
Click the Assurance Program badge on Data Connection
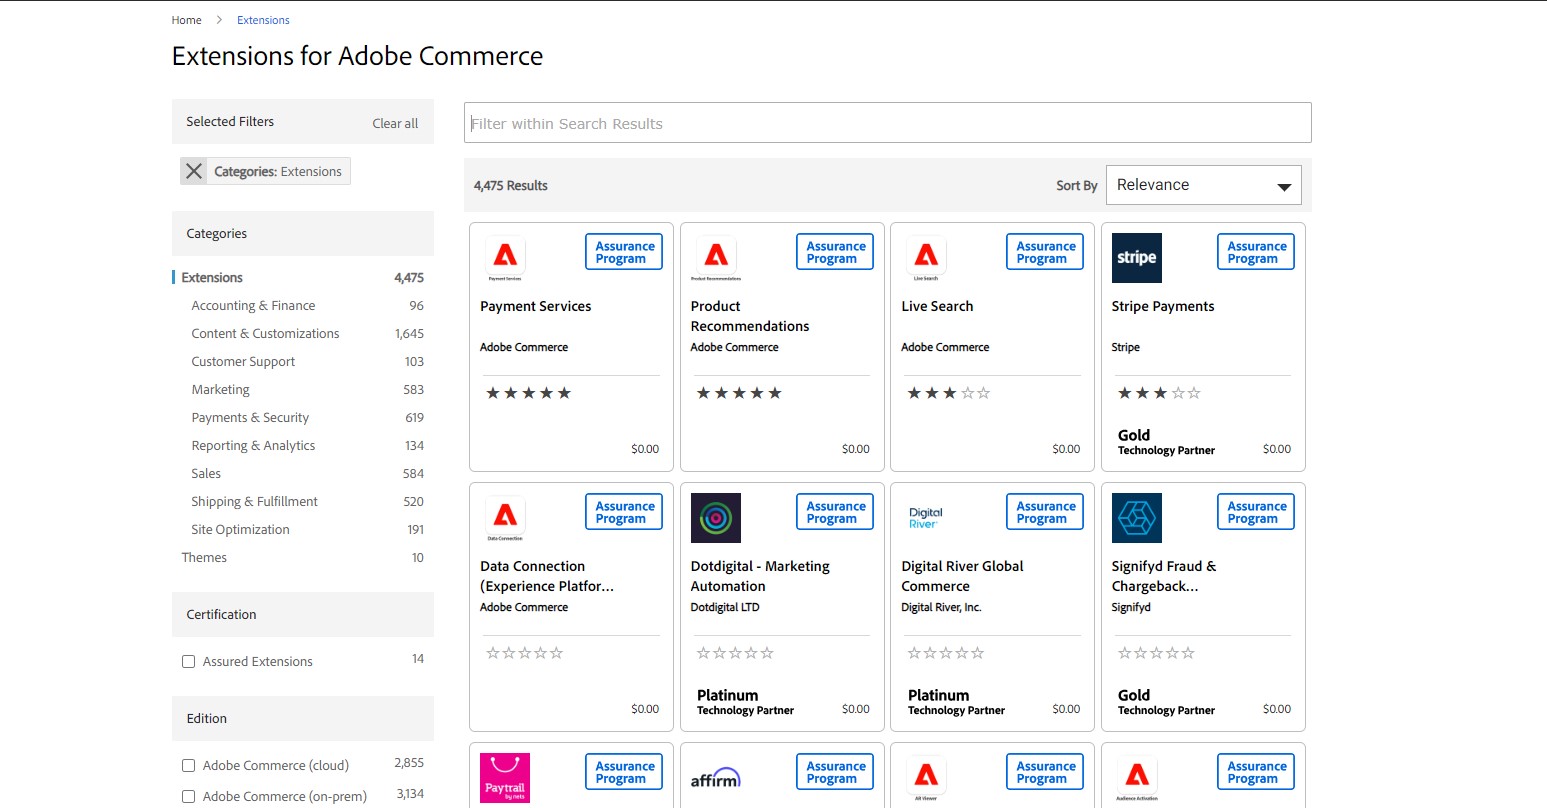(x=624, y=512)
